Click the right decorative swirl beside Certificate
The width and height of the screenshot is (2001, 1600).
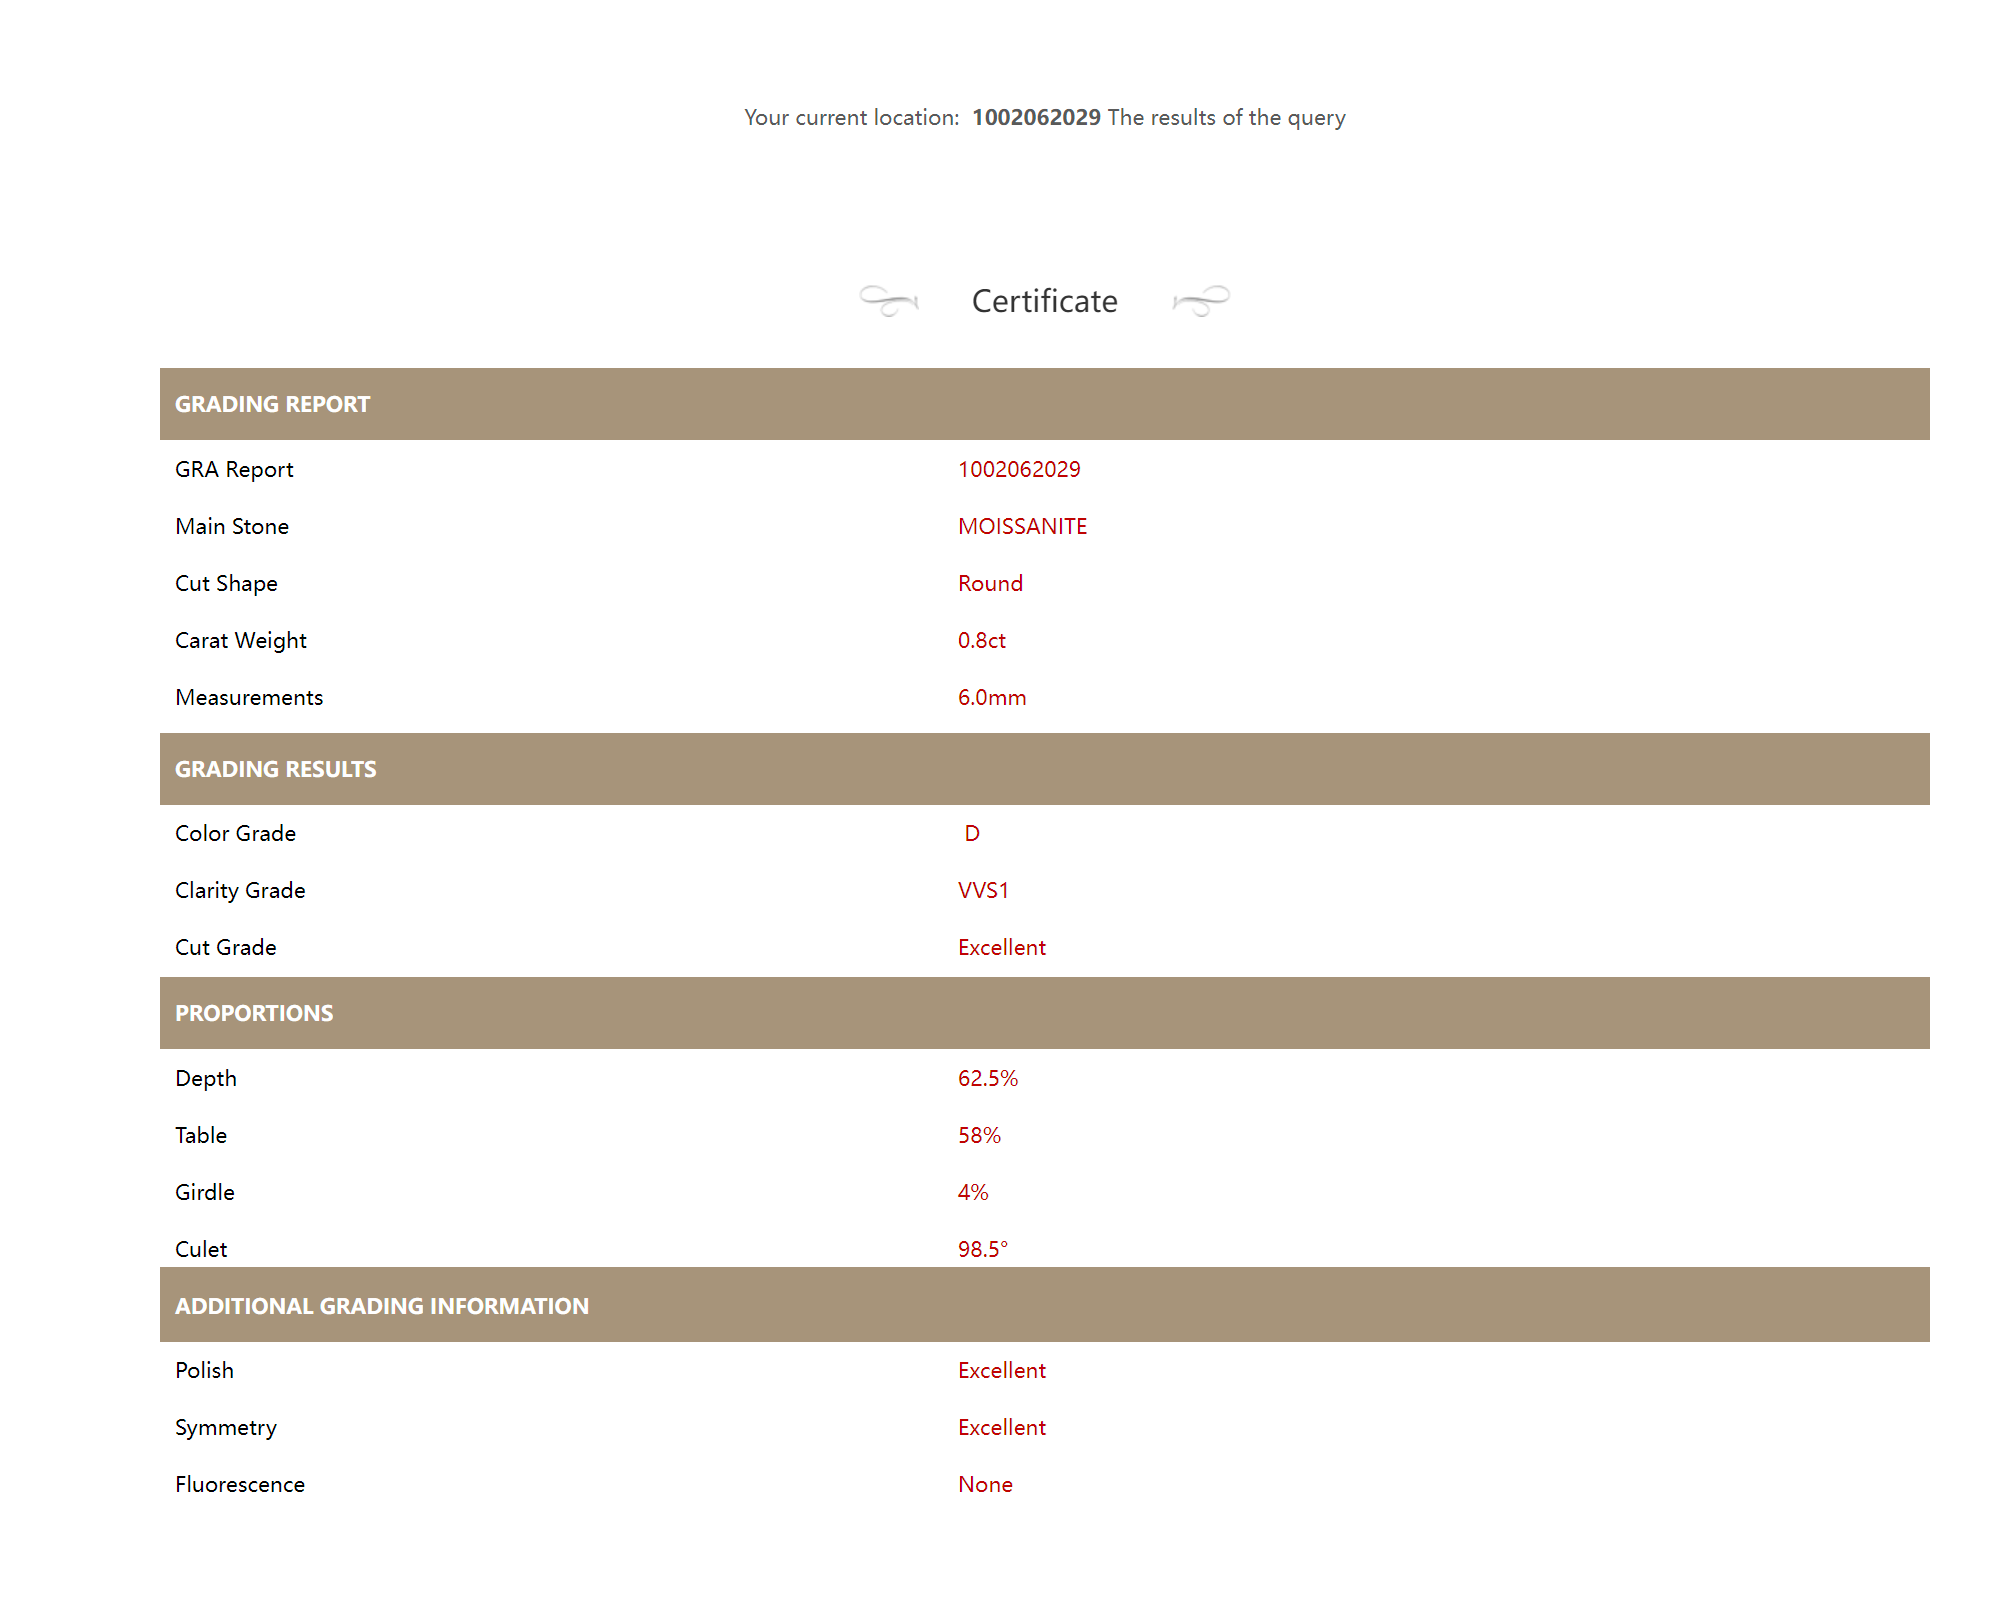1201,300
